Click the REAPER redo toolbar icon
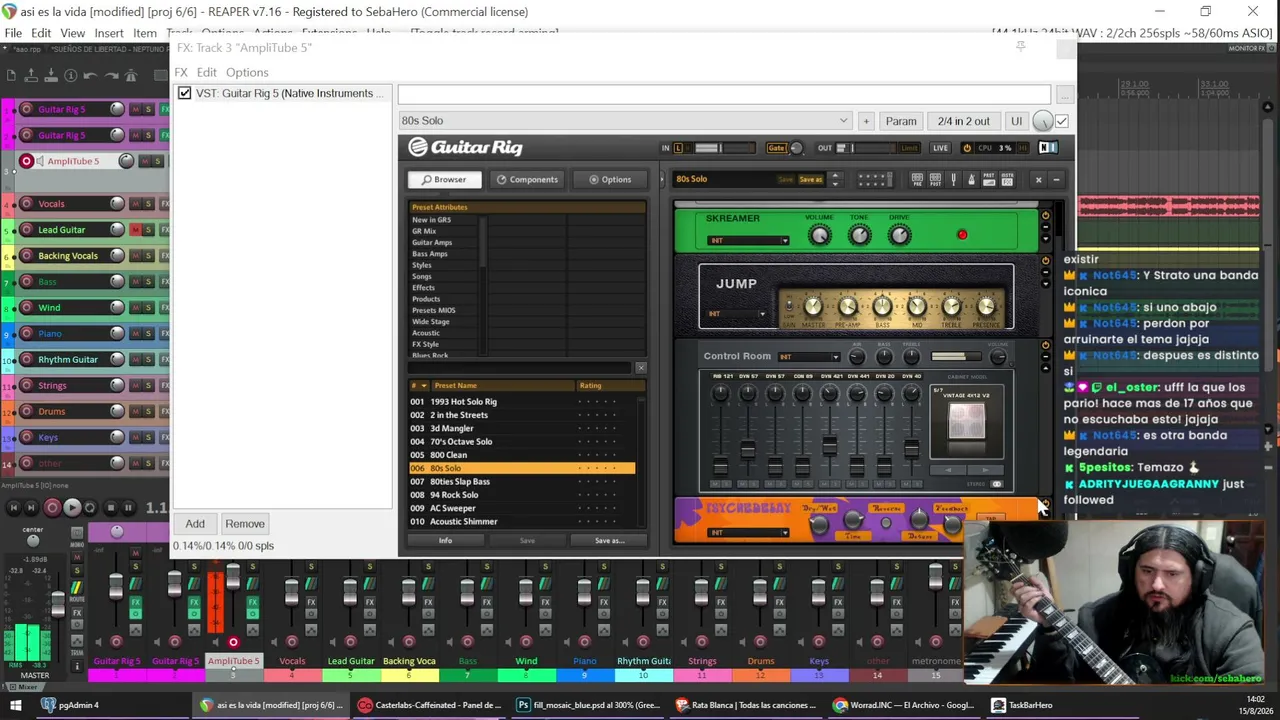This screenshot has width=1280, height=720. 111,75
